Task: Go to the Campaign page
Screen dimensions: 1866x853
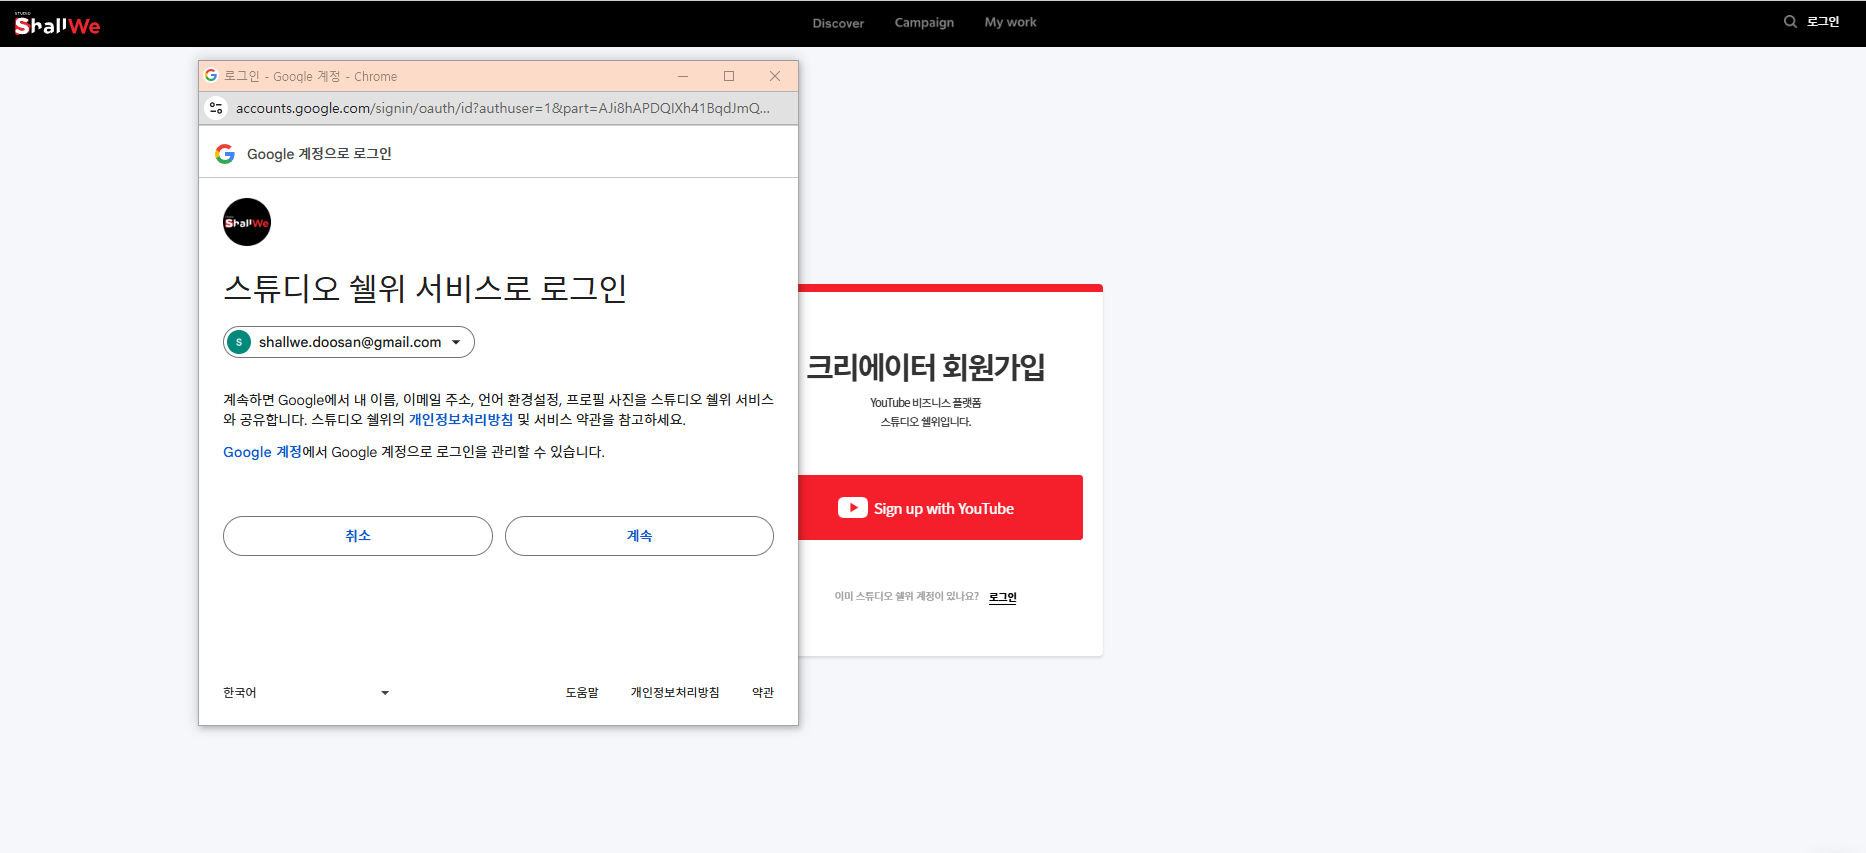Action: click(924, 22)
